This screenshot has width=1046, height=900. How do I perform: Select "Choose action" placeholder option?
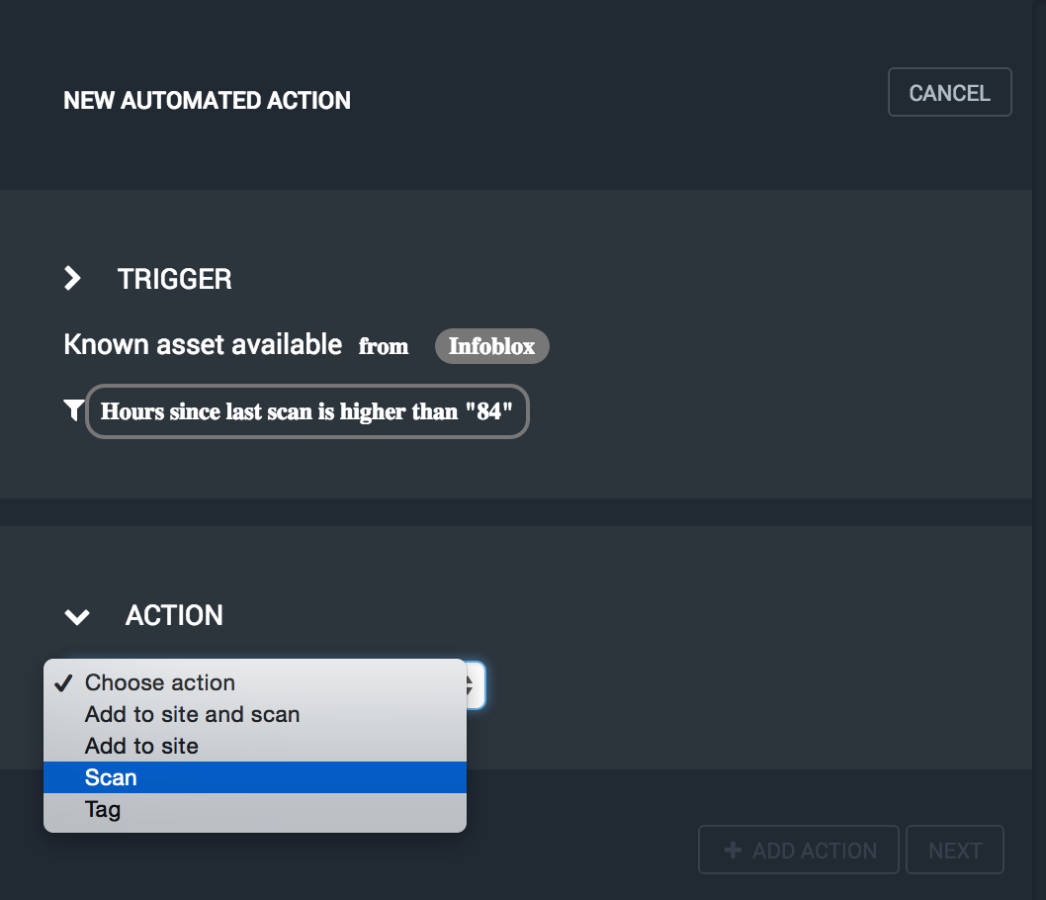(160, 683)
